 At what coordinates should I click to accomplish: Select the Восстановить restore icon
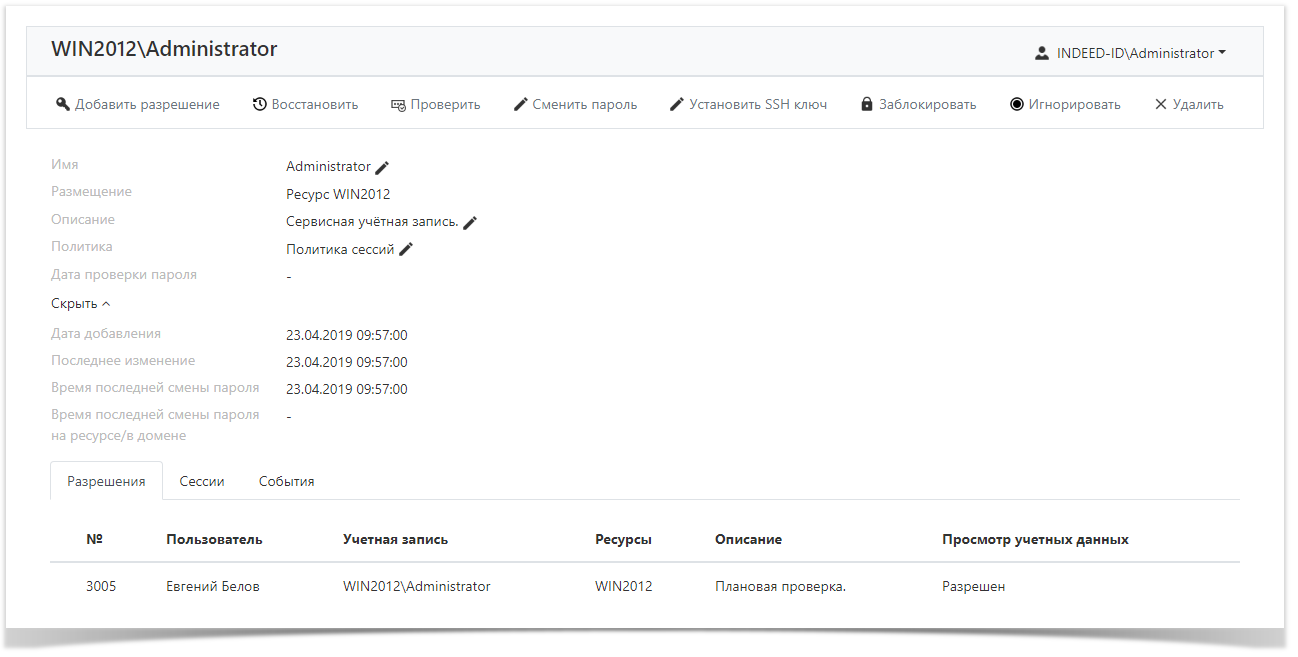(260, 103)
